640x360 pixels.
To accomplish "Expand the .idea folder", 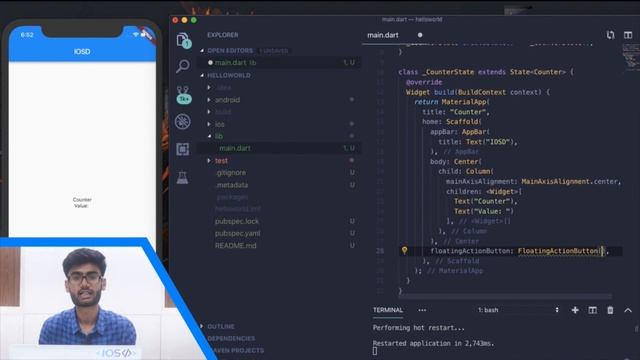I will pyautogui.click(x=209, y=87).
